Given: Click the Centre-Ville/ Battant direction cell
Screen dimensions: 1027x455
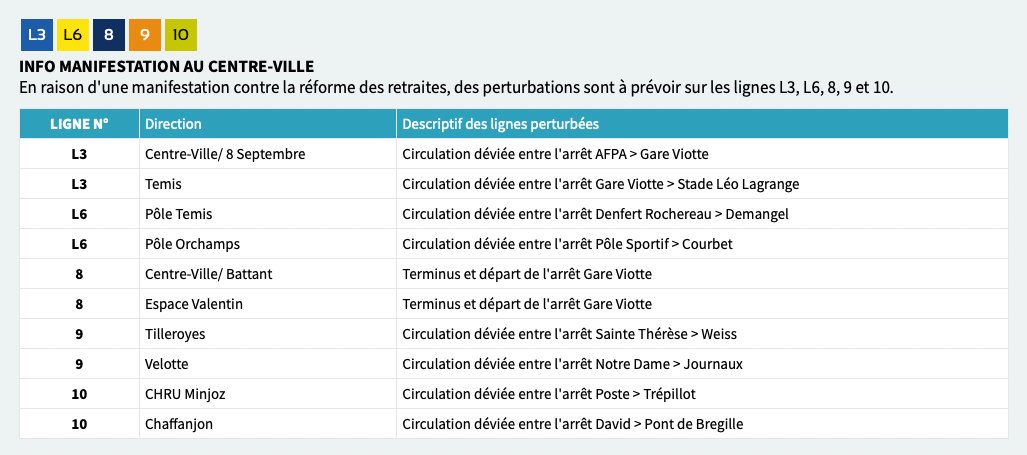Looking at the screenshot, I should [268, 274].
